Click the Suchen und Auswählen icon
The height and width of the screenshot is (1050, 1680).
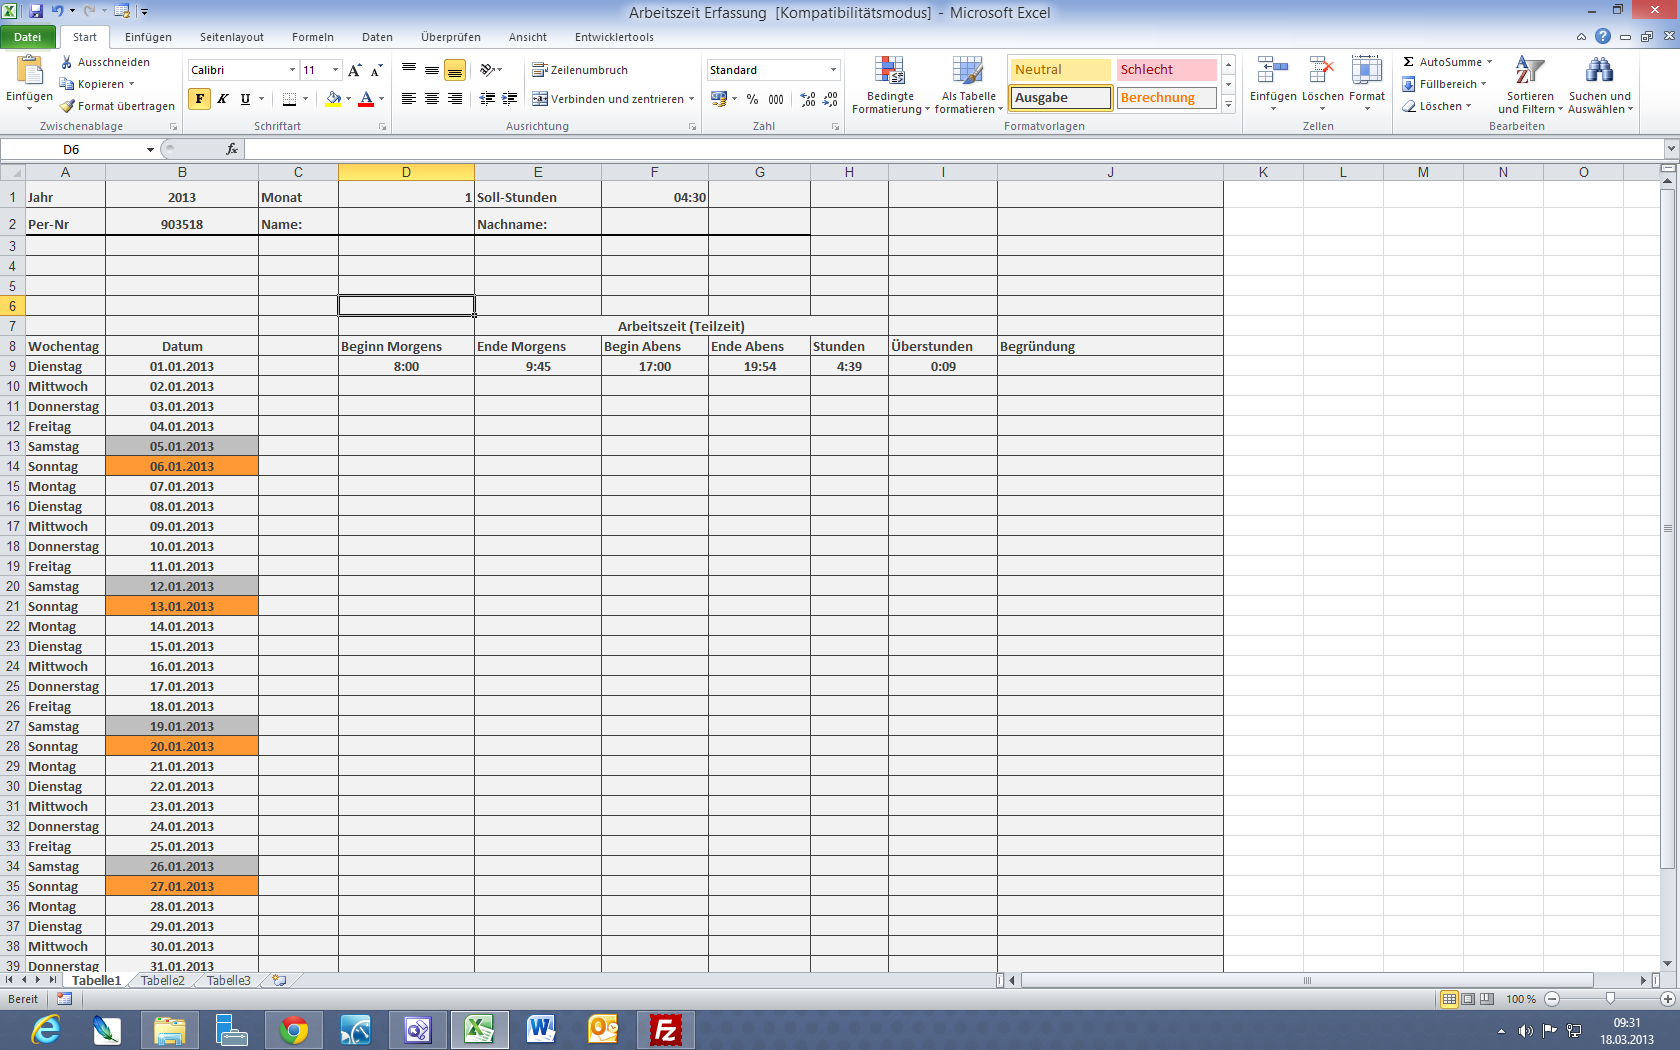pos(1599,85)
